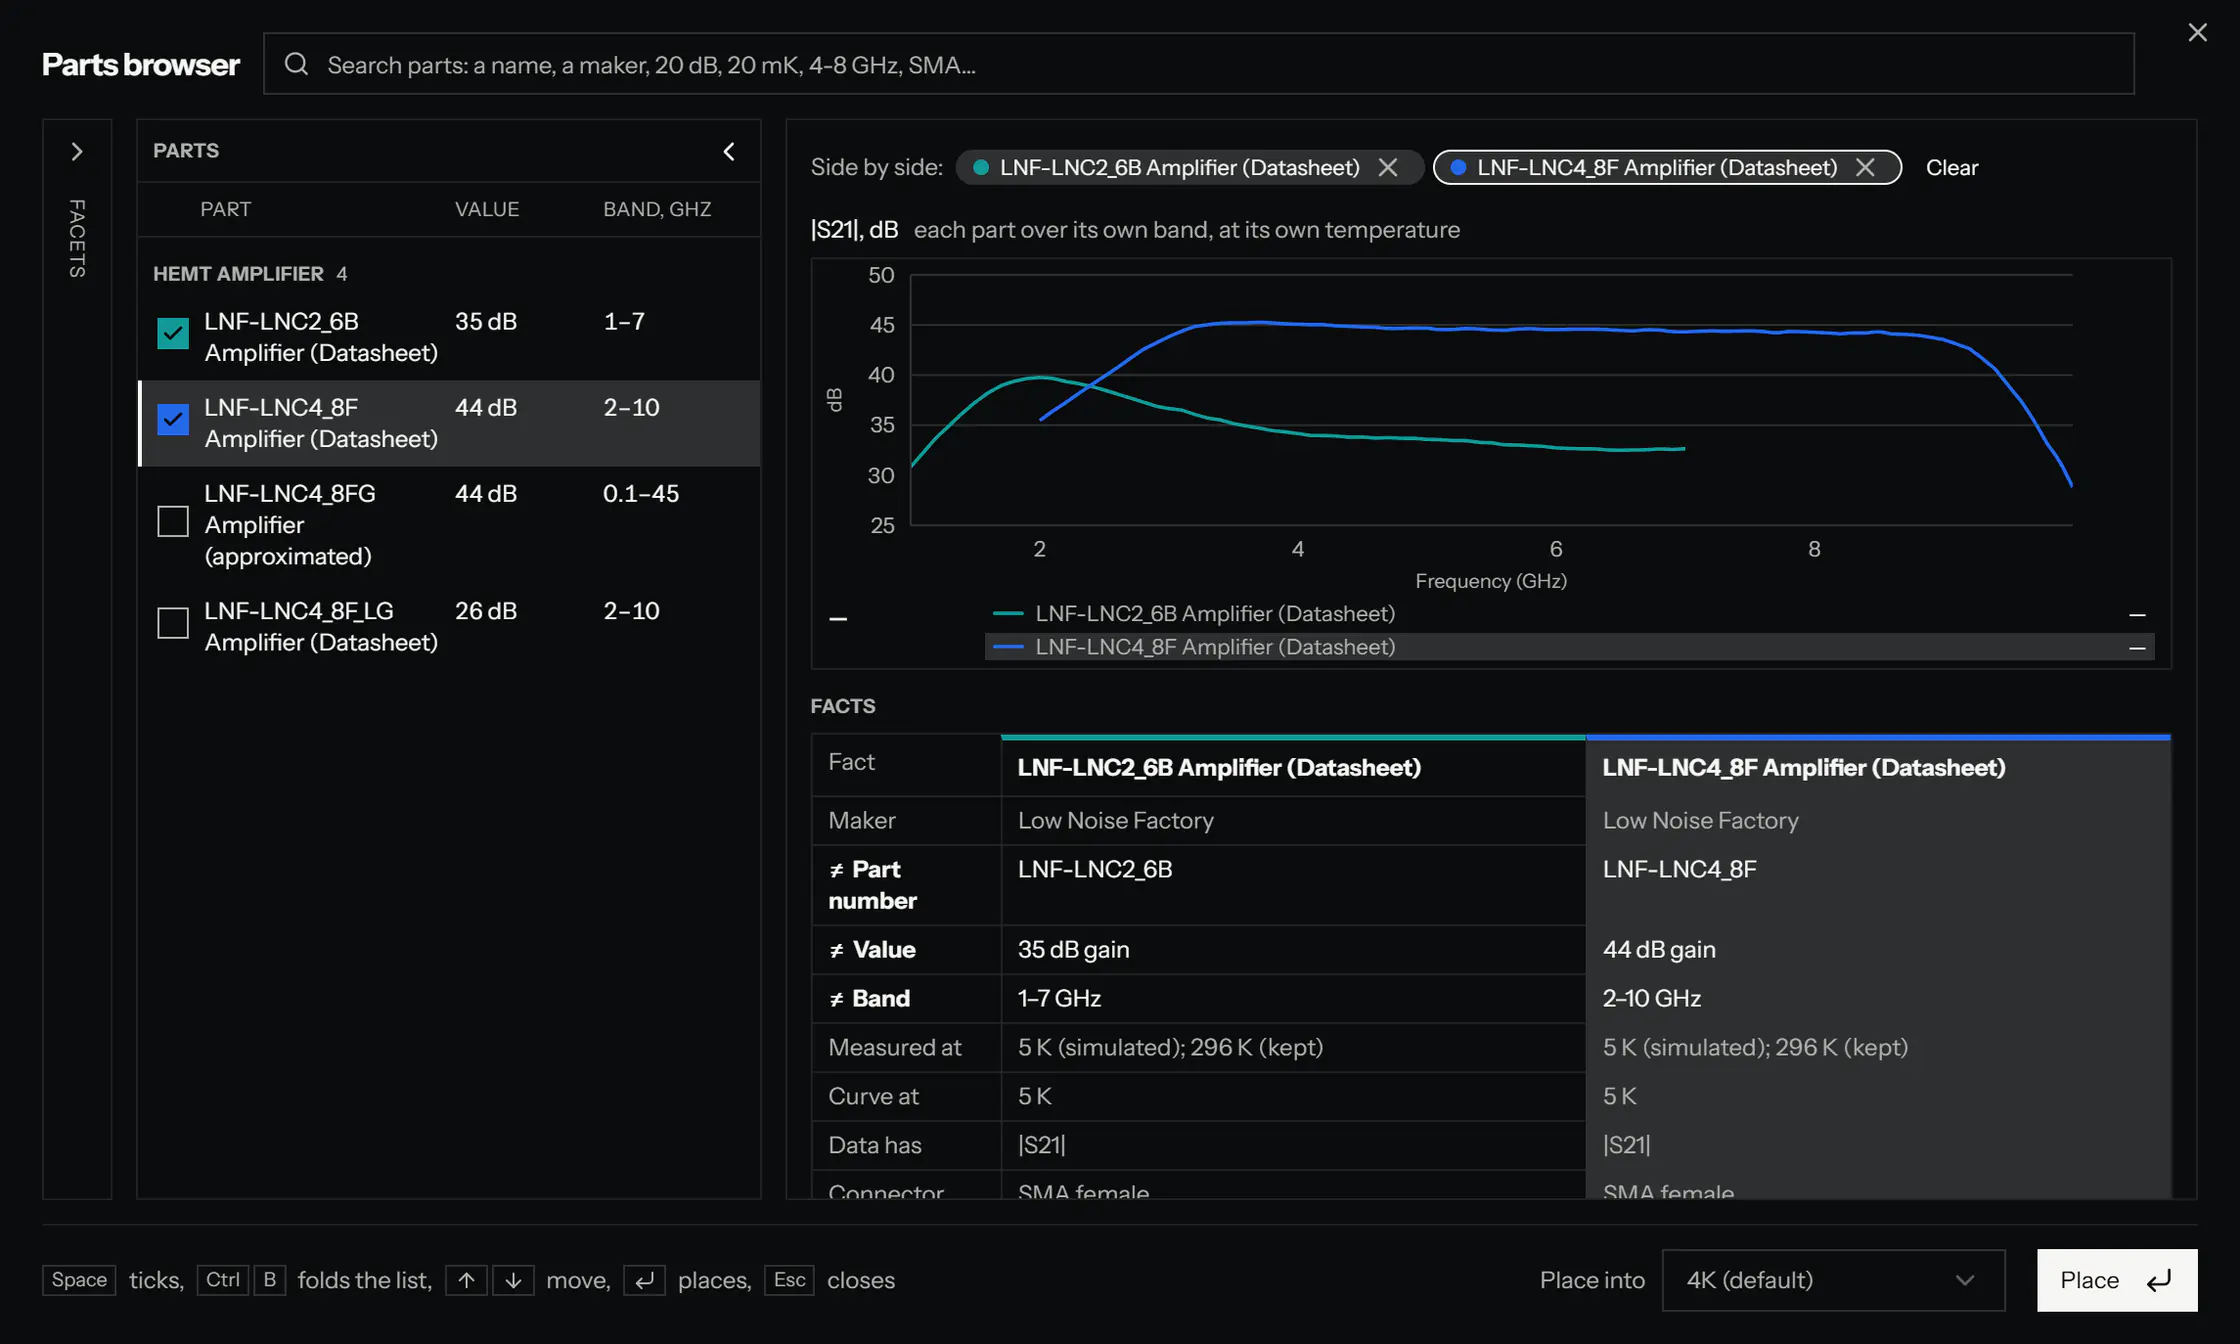Untick the LNF-LNC2_6B Amplifier checkbox
This screenshot has width=2240, height=1344.
tap(173, 333)
